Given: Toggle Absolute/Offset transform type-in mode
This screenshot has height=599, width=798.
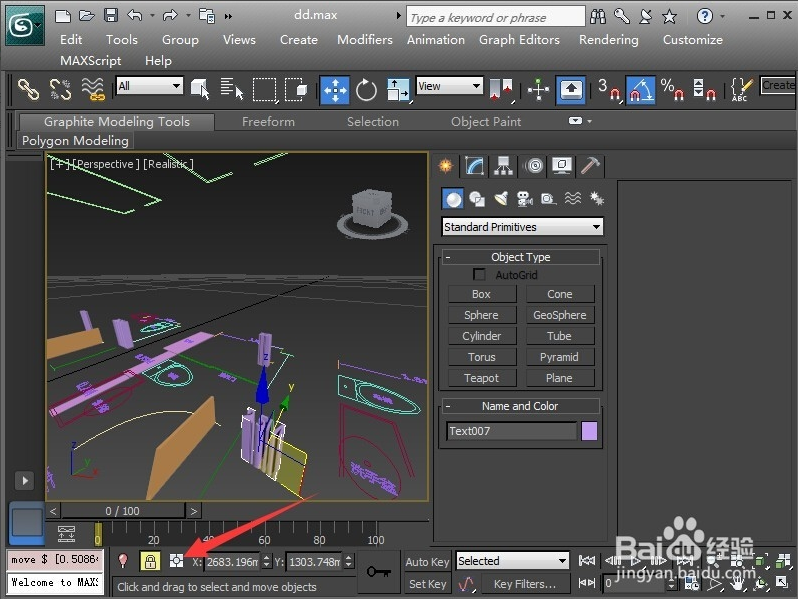Looking at the screenshot, I should [x=176, y=561].
